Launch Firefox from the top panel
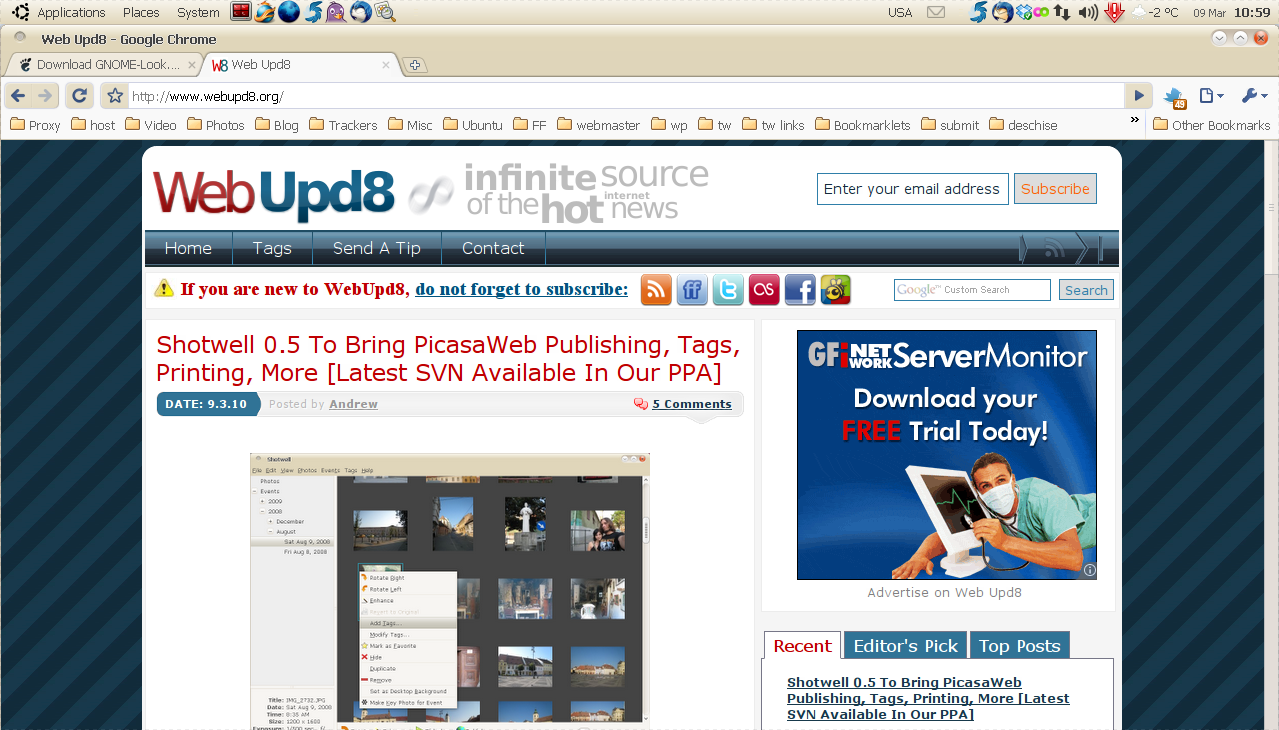This screenshot has height=730, width=1279. (265, 12)
